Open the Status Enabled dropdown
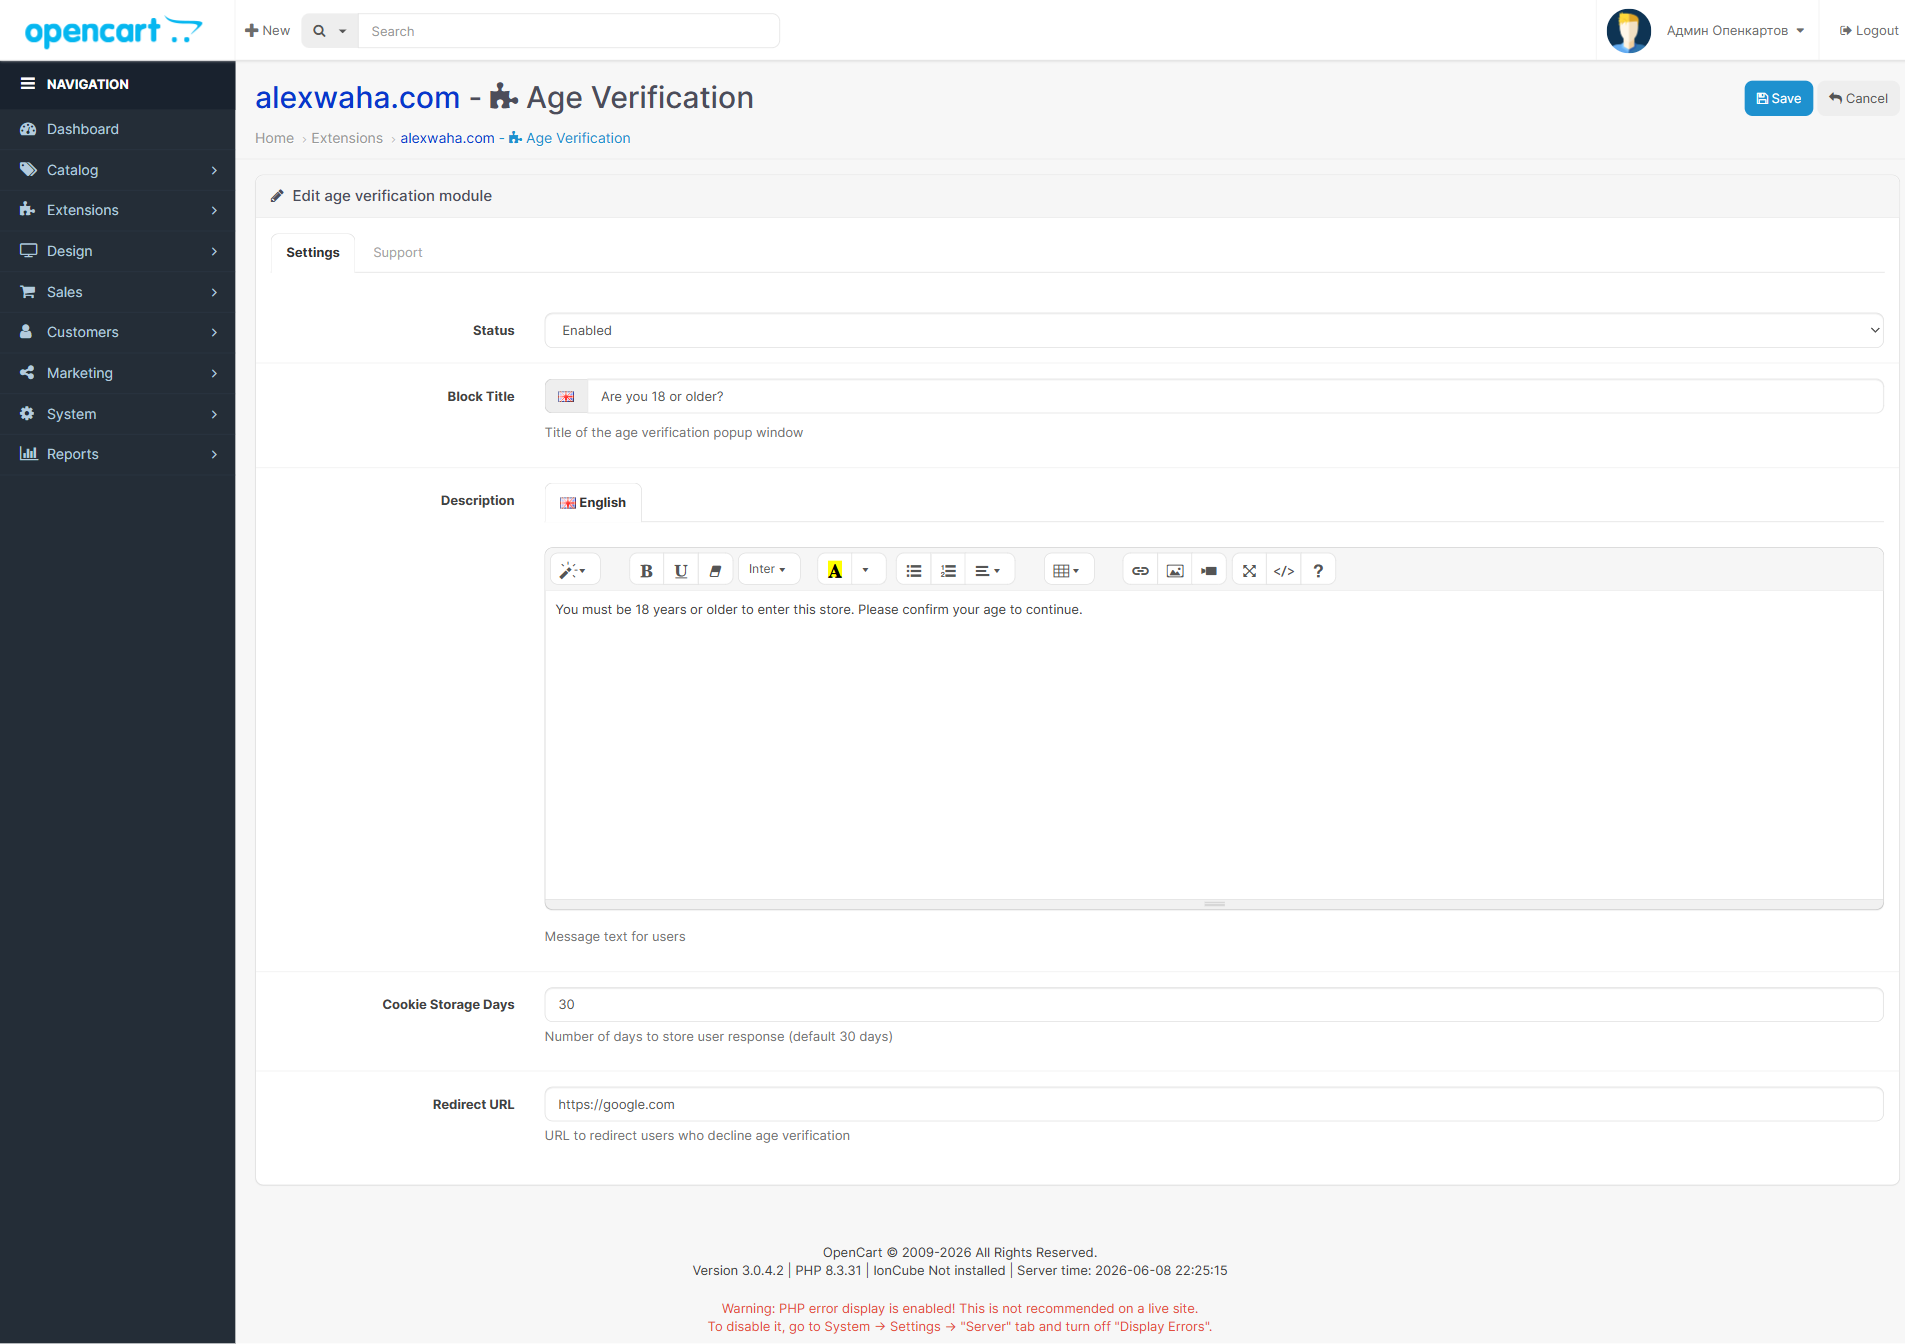Screen dimensions: 1905x1344 [x=1213, y=330]
